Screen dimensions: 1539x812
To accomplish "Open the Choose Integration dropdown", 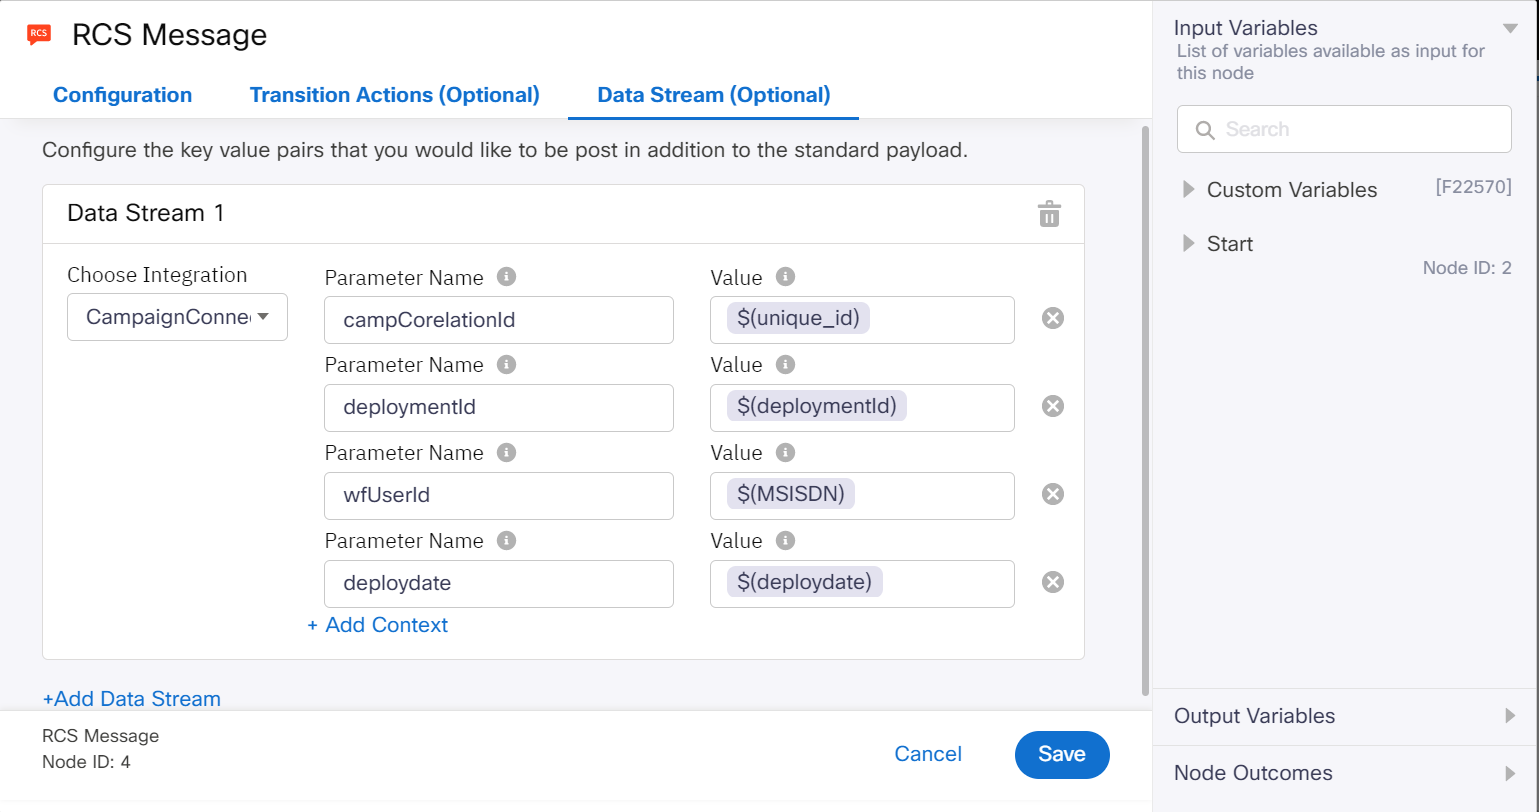I will tap(177, 316).
